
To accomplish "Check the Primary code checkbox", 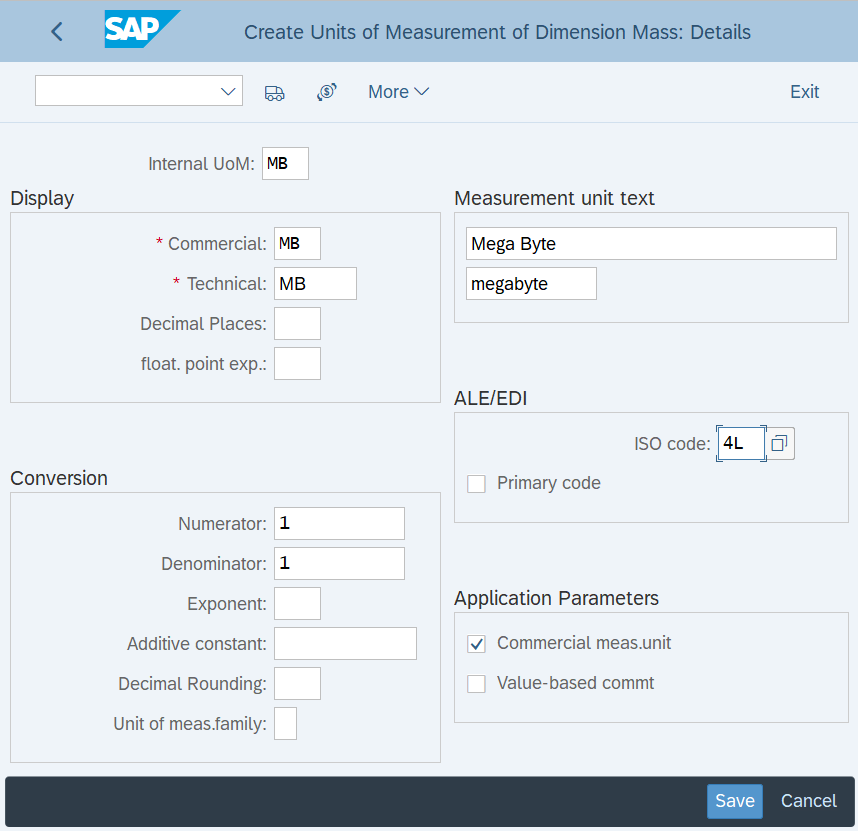I will (476, 484).
